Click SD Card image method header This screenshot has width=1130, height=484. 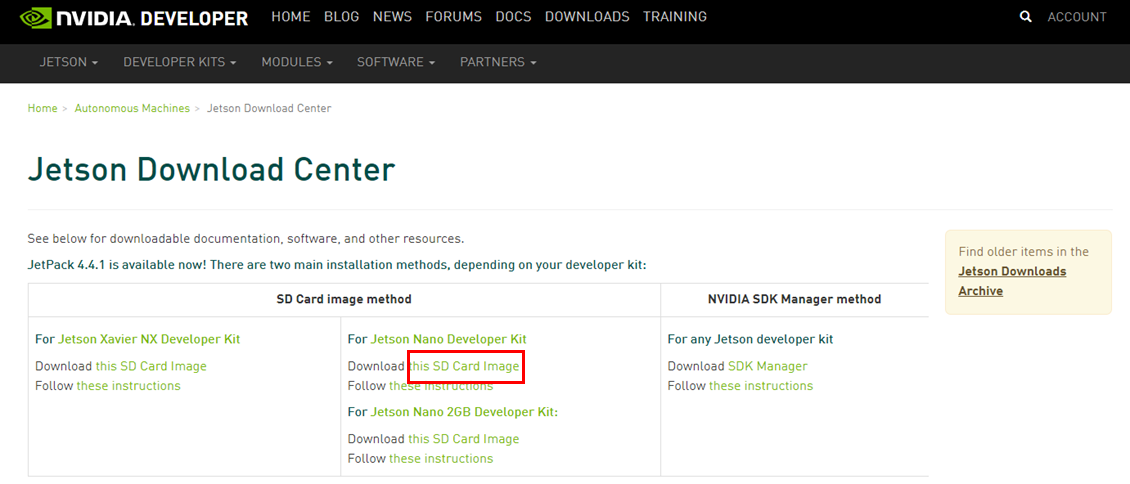click(344, 299)
